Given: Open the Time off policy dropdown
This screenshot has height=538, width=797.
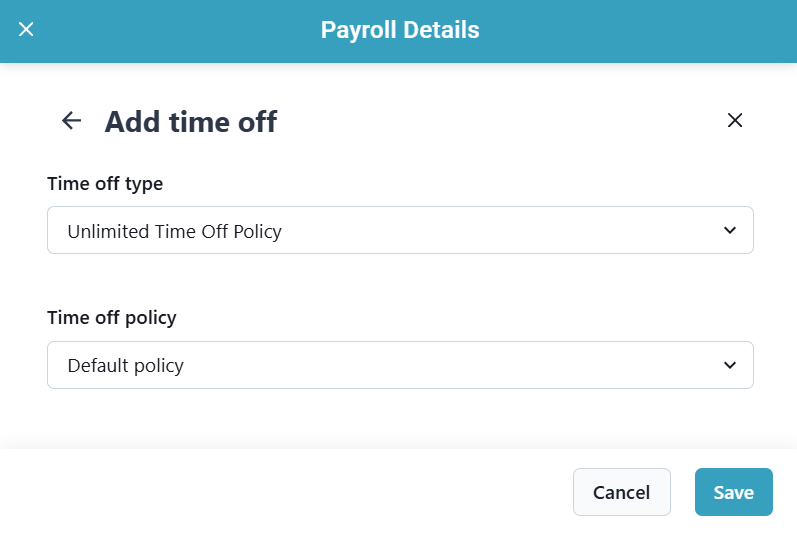Looking at the screenshot, I should coord(400,365).
